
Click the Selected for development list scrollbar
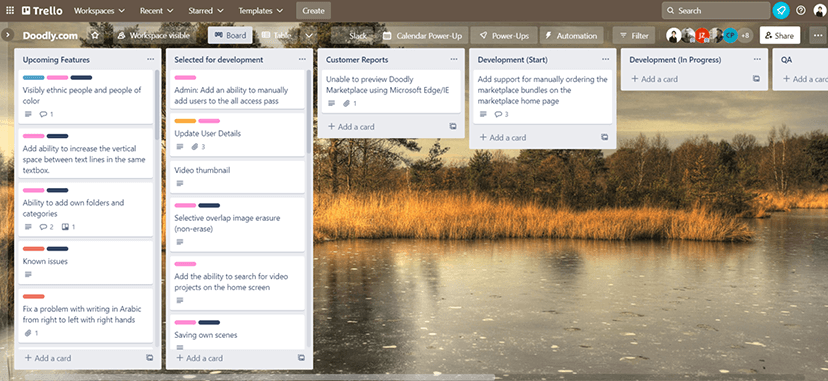308,111
